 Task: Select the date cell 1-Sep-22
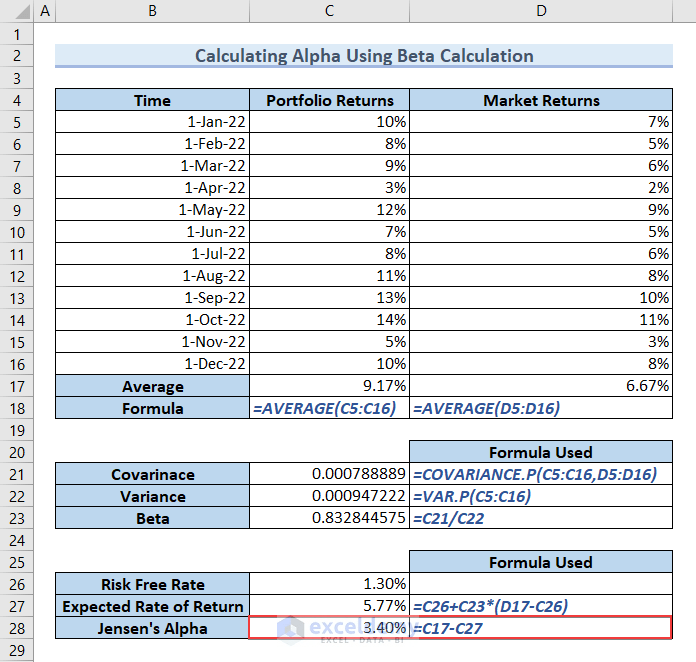pyautogui.click(x=152, y=298)
